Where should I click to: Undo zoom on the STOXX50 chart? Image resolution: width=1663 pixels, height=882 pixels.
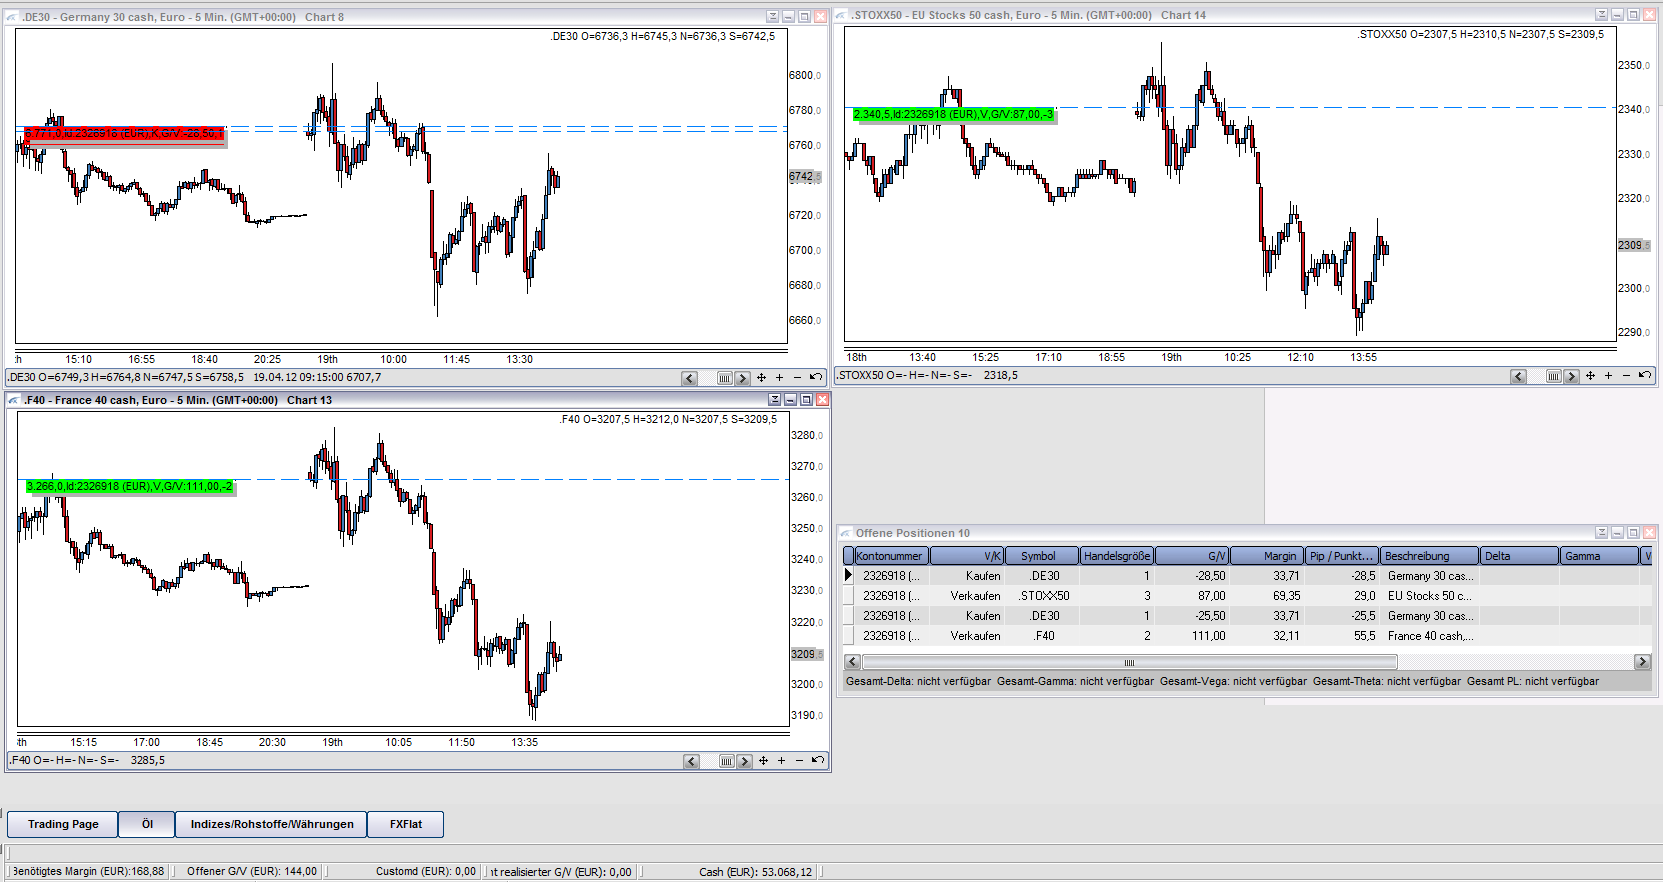point(1644,376)
